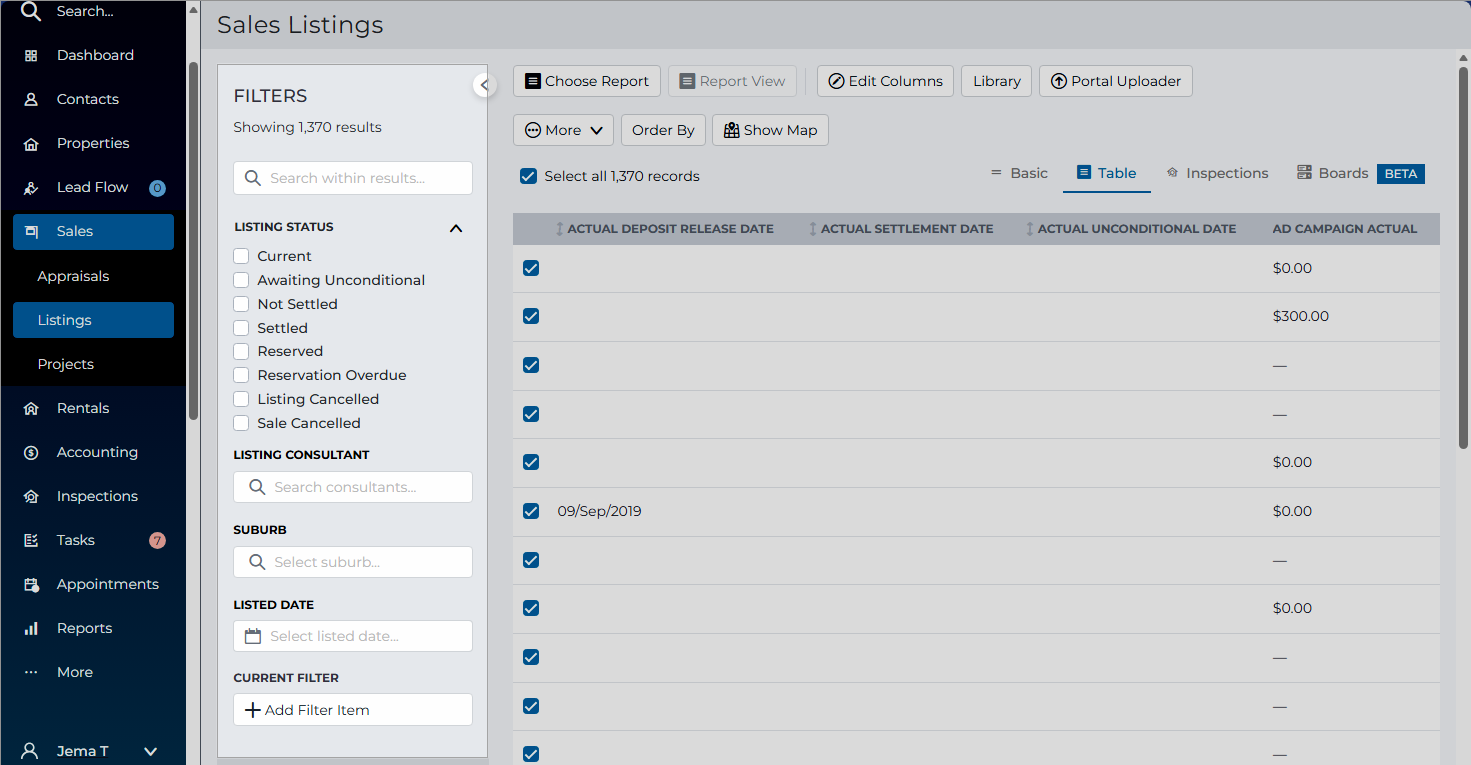Click the magnifier icon in results search
1471x765 pixels.
[x=253, y=178]
